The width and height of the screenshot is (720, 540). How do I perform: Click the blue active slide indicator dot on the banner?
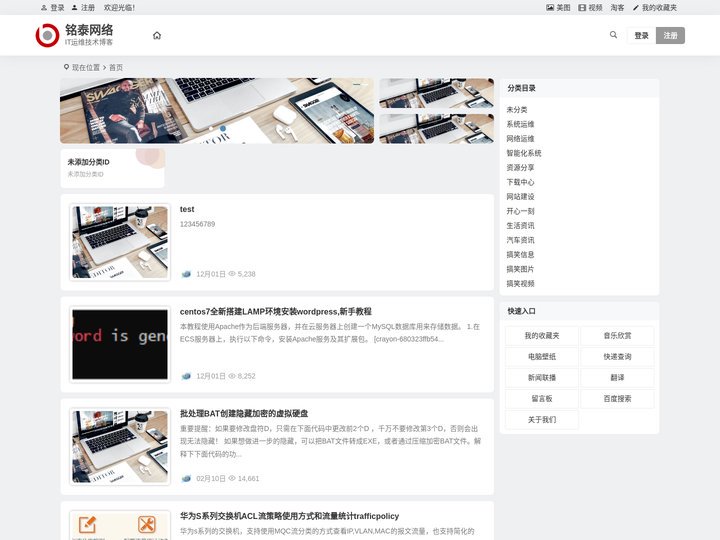[223, 129]
